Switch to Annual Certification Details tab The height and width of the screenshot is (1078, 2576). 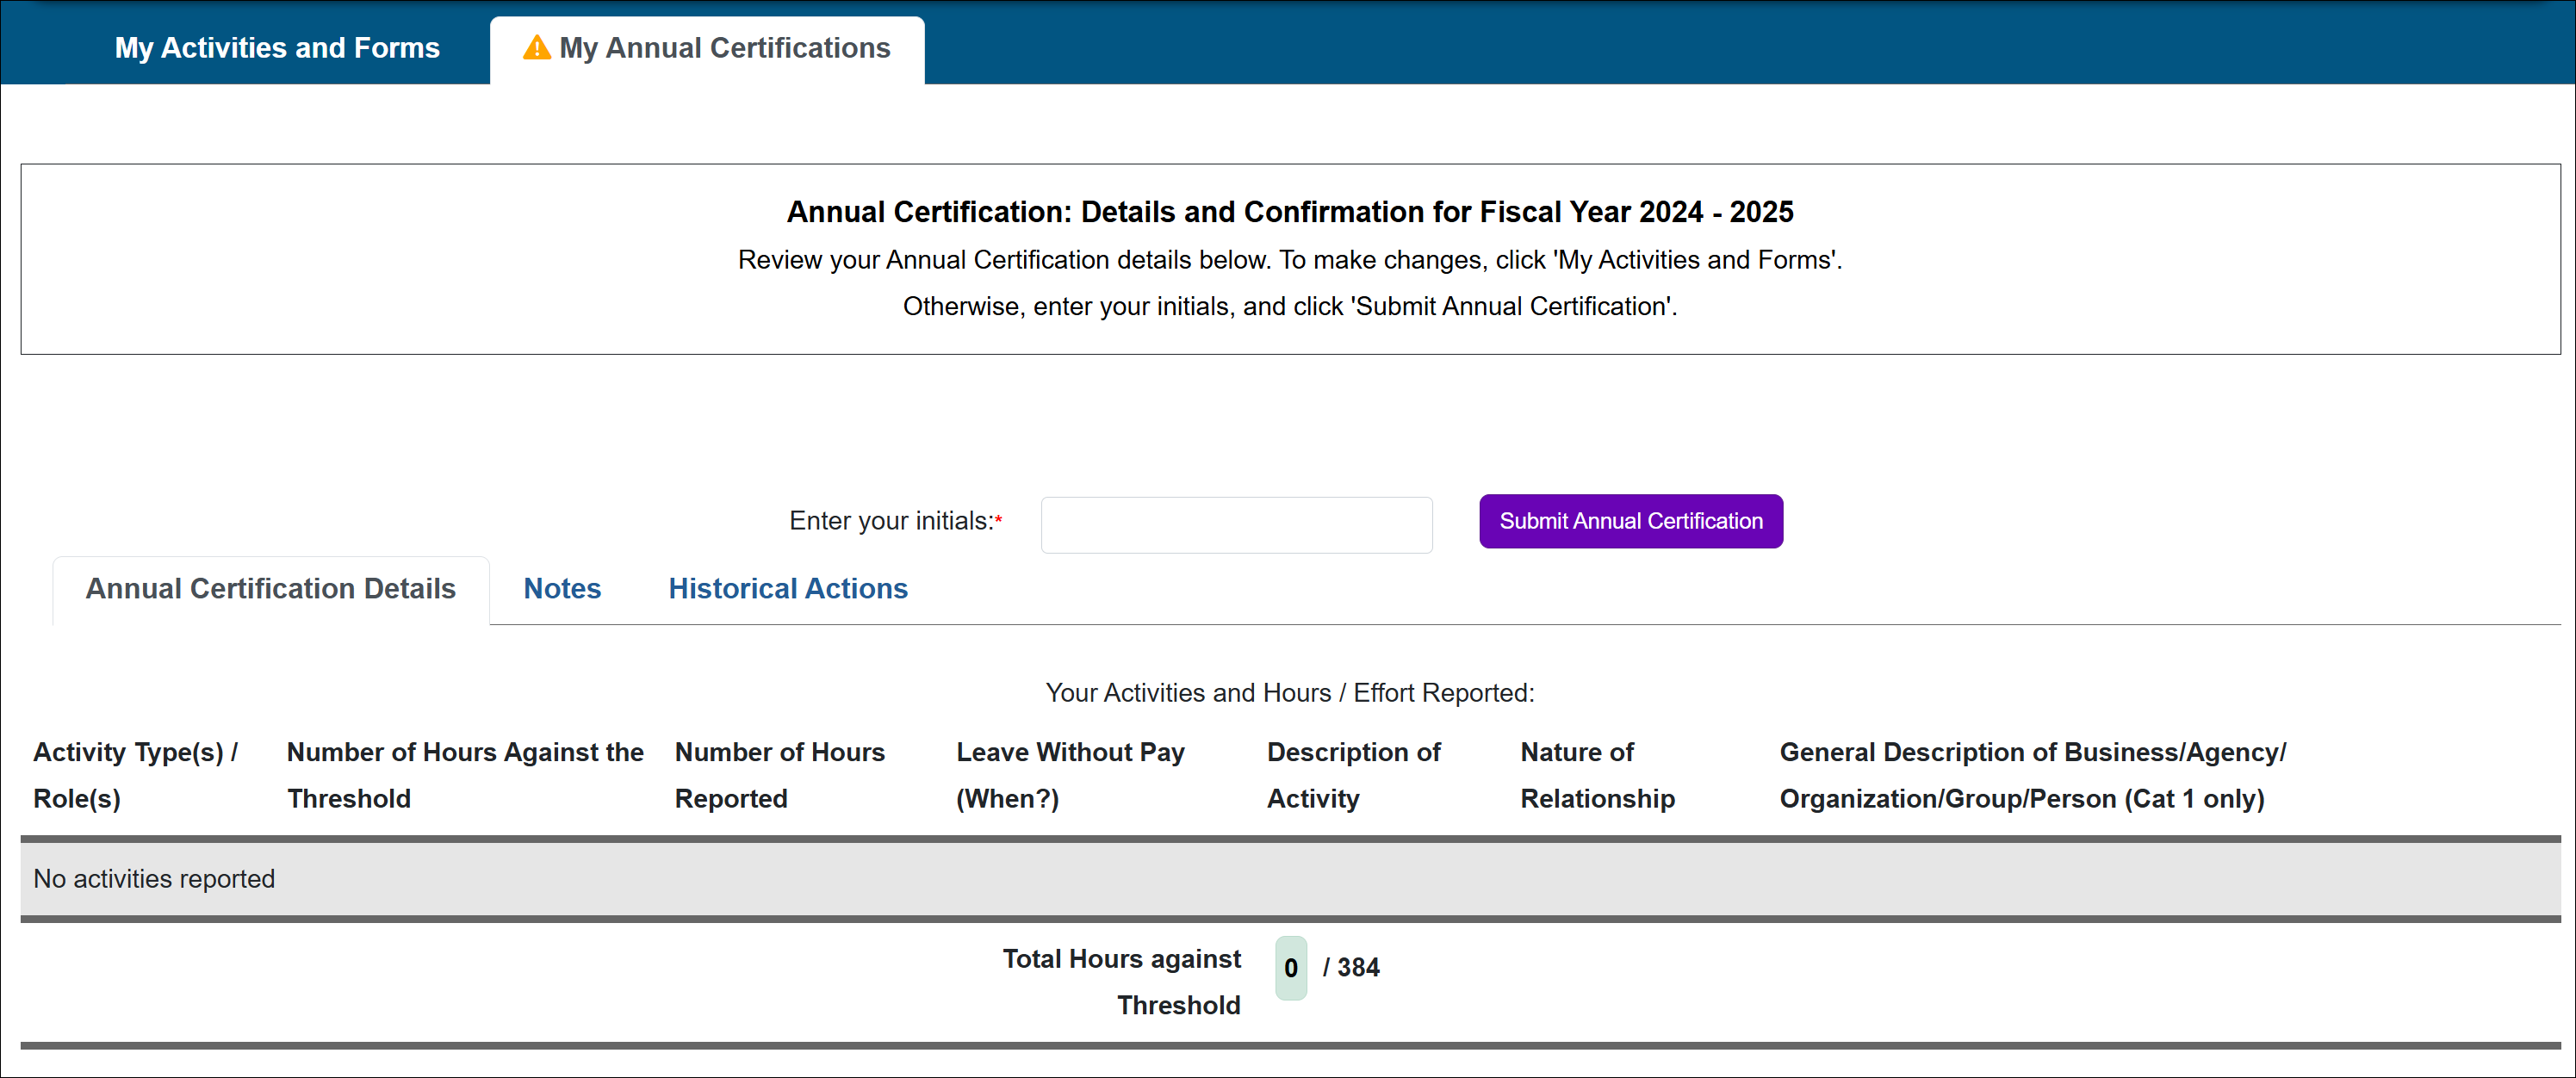[270, 589]
